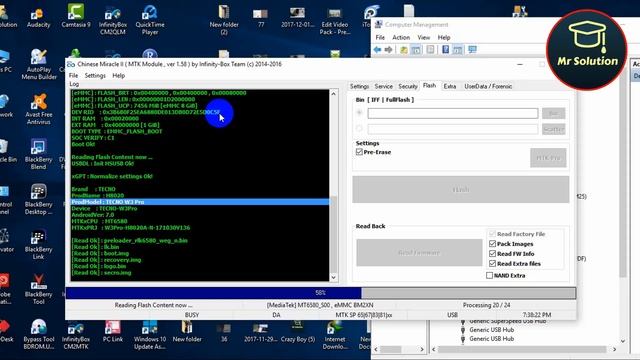Click the 'BUSY' status bar cell
The height and width of the screenshot is (360, 640).
point(192,315)
